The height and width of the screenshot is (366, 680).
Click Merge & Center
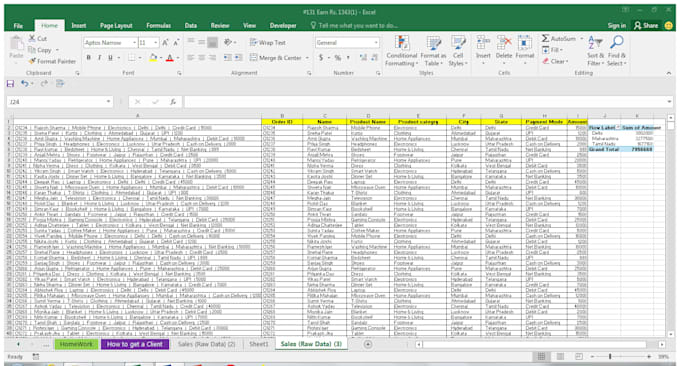(275, 58)
